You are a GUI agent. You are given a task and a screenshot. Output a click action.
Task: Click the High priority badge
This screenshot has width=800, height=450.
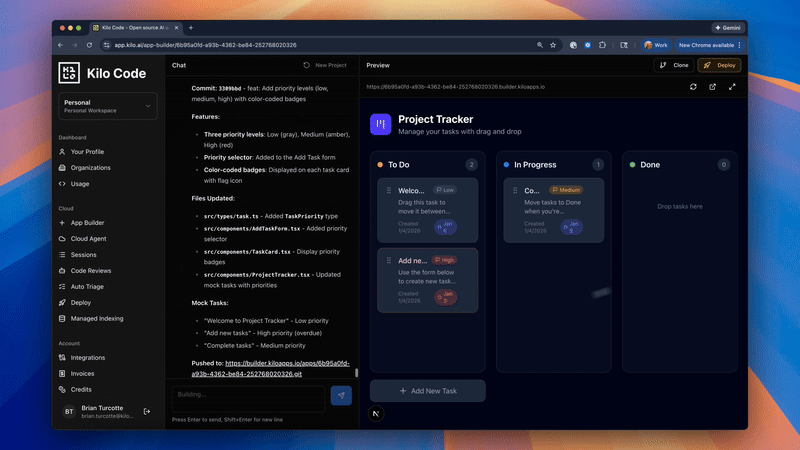tap(444, 260)
